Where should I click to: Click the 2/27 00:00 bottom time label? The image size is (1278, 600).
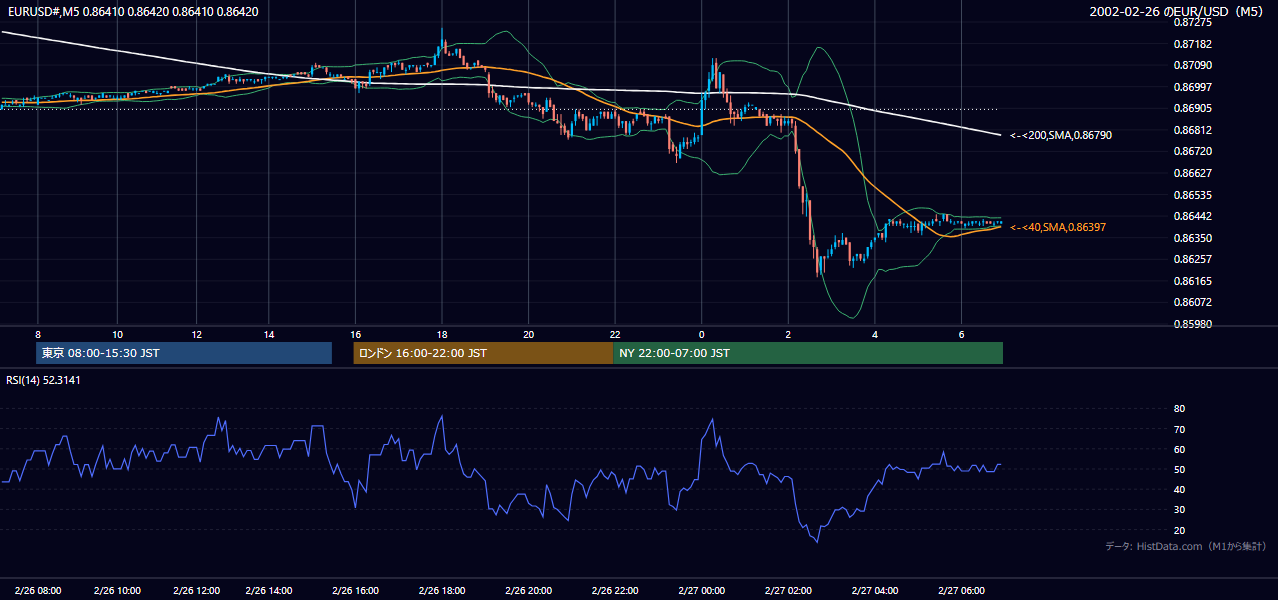701,590
